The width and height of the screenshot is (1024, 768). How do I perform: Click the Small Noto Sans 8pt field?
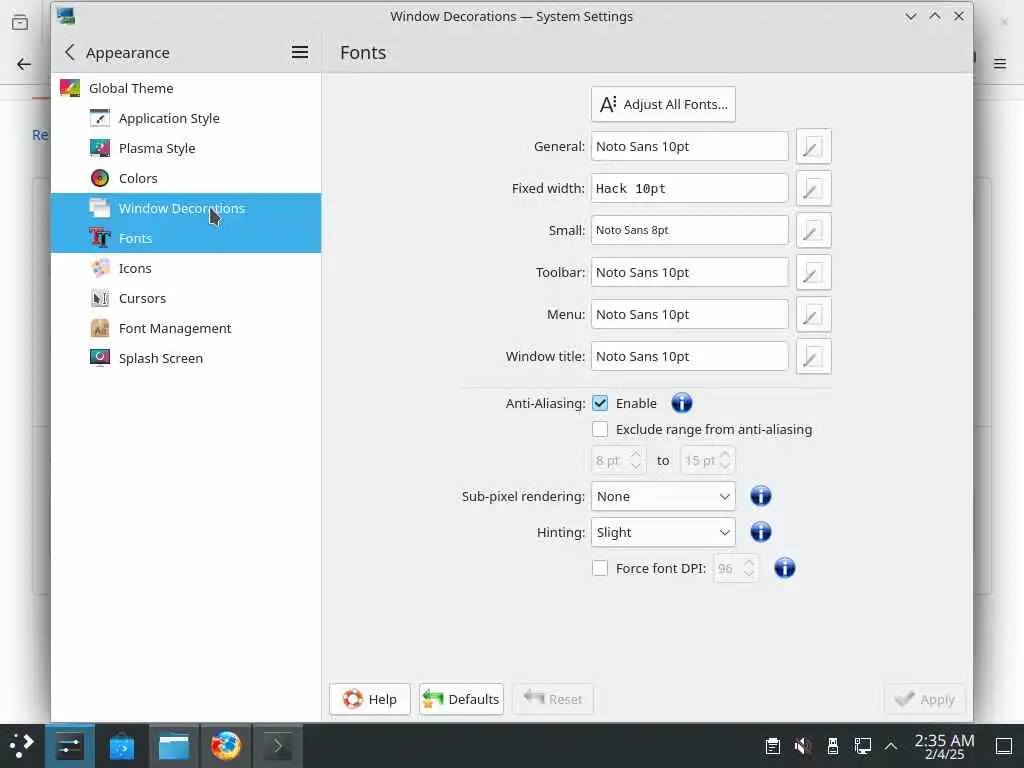point(690,231)
